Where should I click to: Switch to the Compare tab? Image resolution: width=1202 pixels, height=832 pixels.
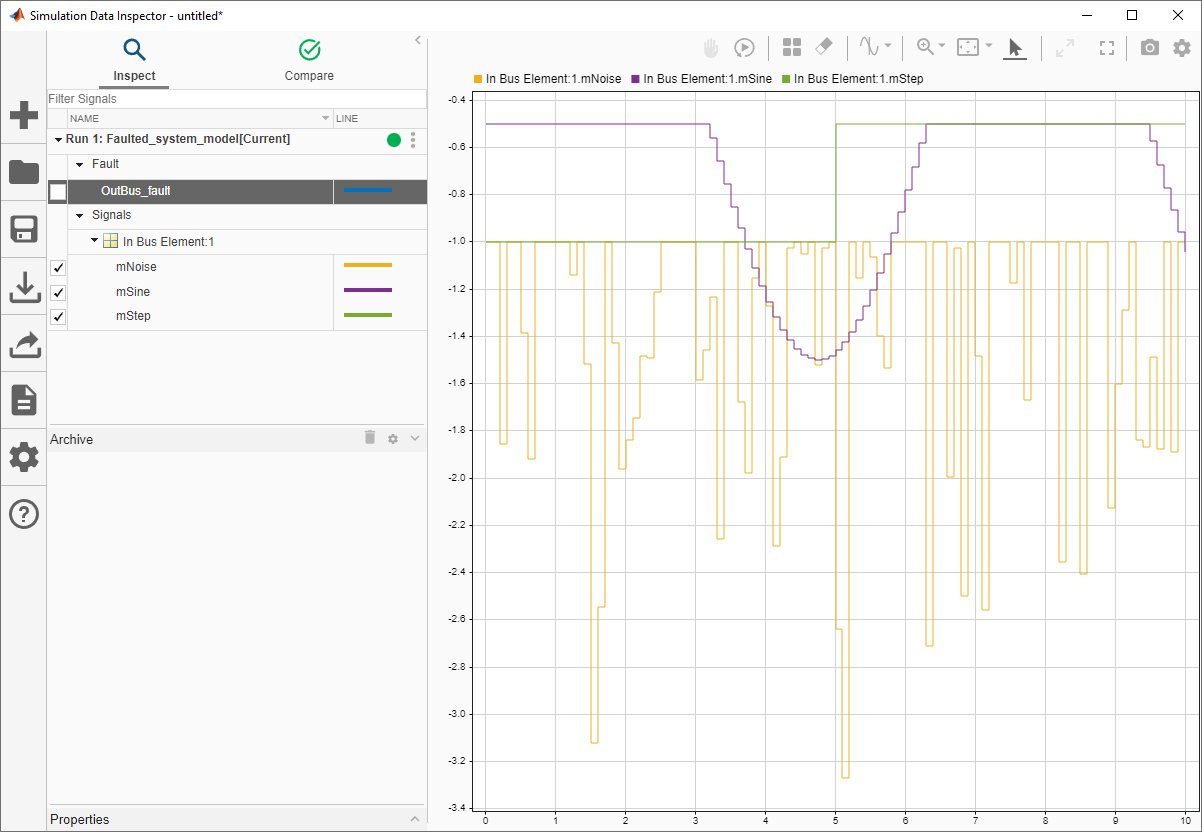309,60
